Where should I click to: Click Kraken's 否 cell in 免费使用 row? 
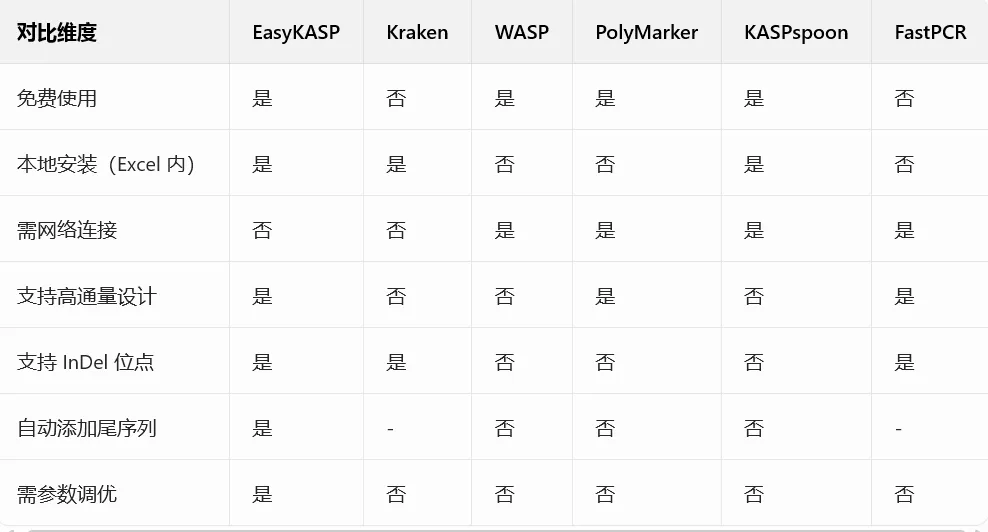pyautogui.click(x=396, y=98)
